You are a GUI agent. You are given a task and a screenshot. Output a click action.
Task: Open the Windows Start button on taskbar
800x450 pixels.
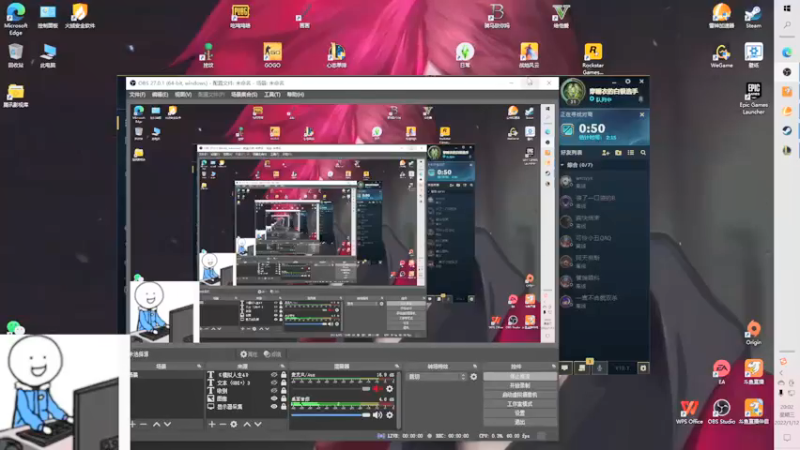(x=787, y=9)
